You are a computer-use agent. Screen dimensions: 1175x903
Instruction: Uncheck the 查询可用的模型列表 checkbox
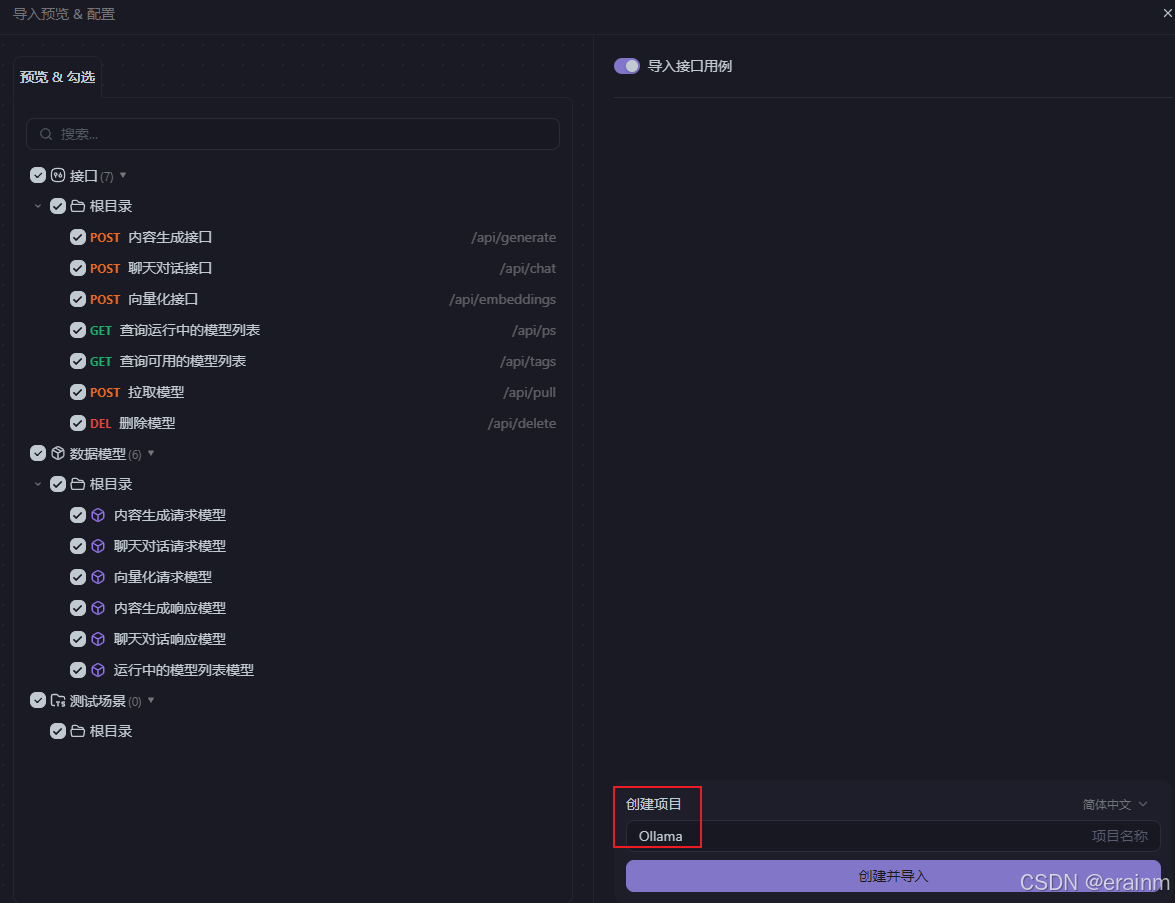click(78, 361)
